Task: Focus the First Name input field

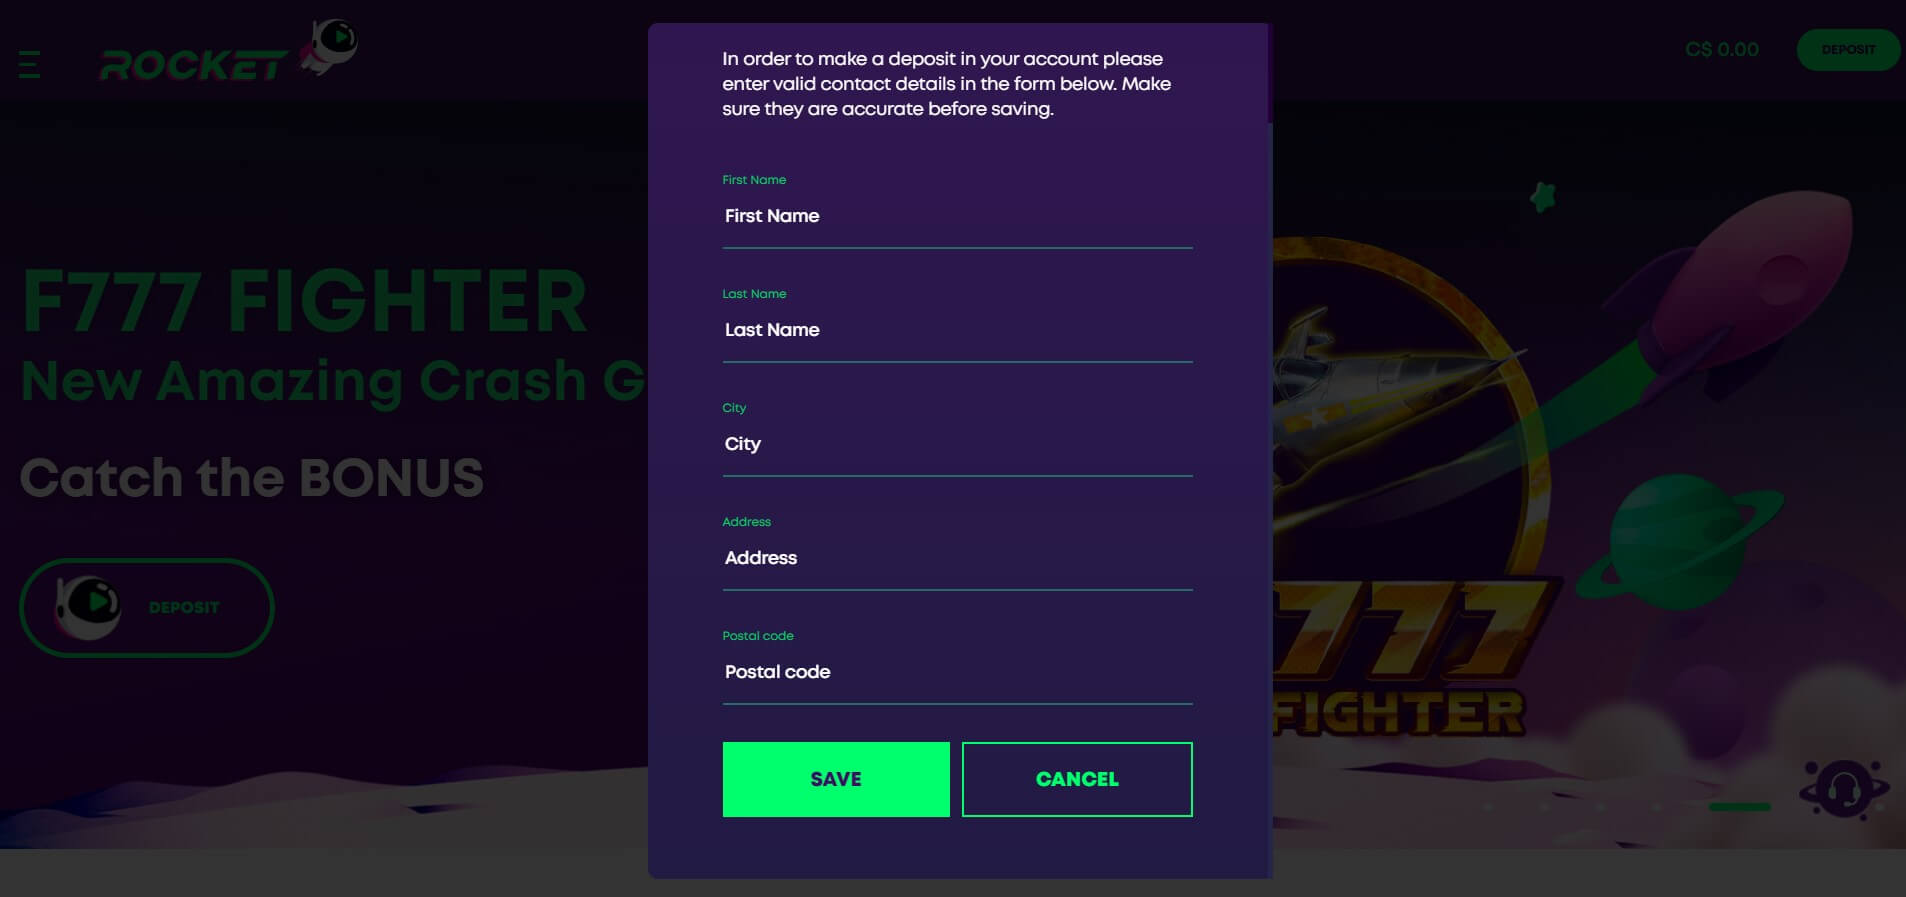Action: pos(957,216)
